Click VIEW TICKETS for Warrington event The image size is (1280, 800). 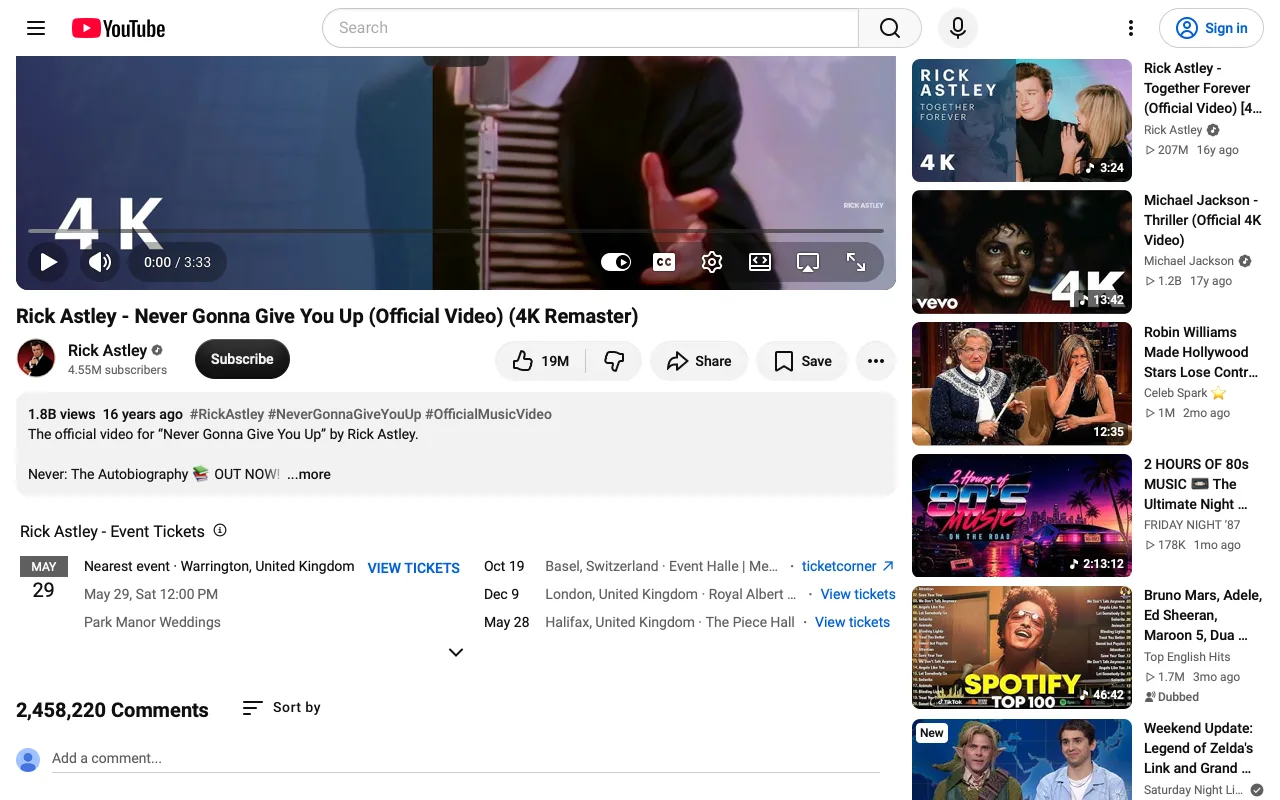(x=414, y=568)
